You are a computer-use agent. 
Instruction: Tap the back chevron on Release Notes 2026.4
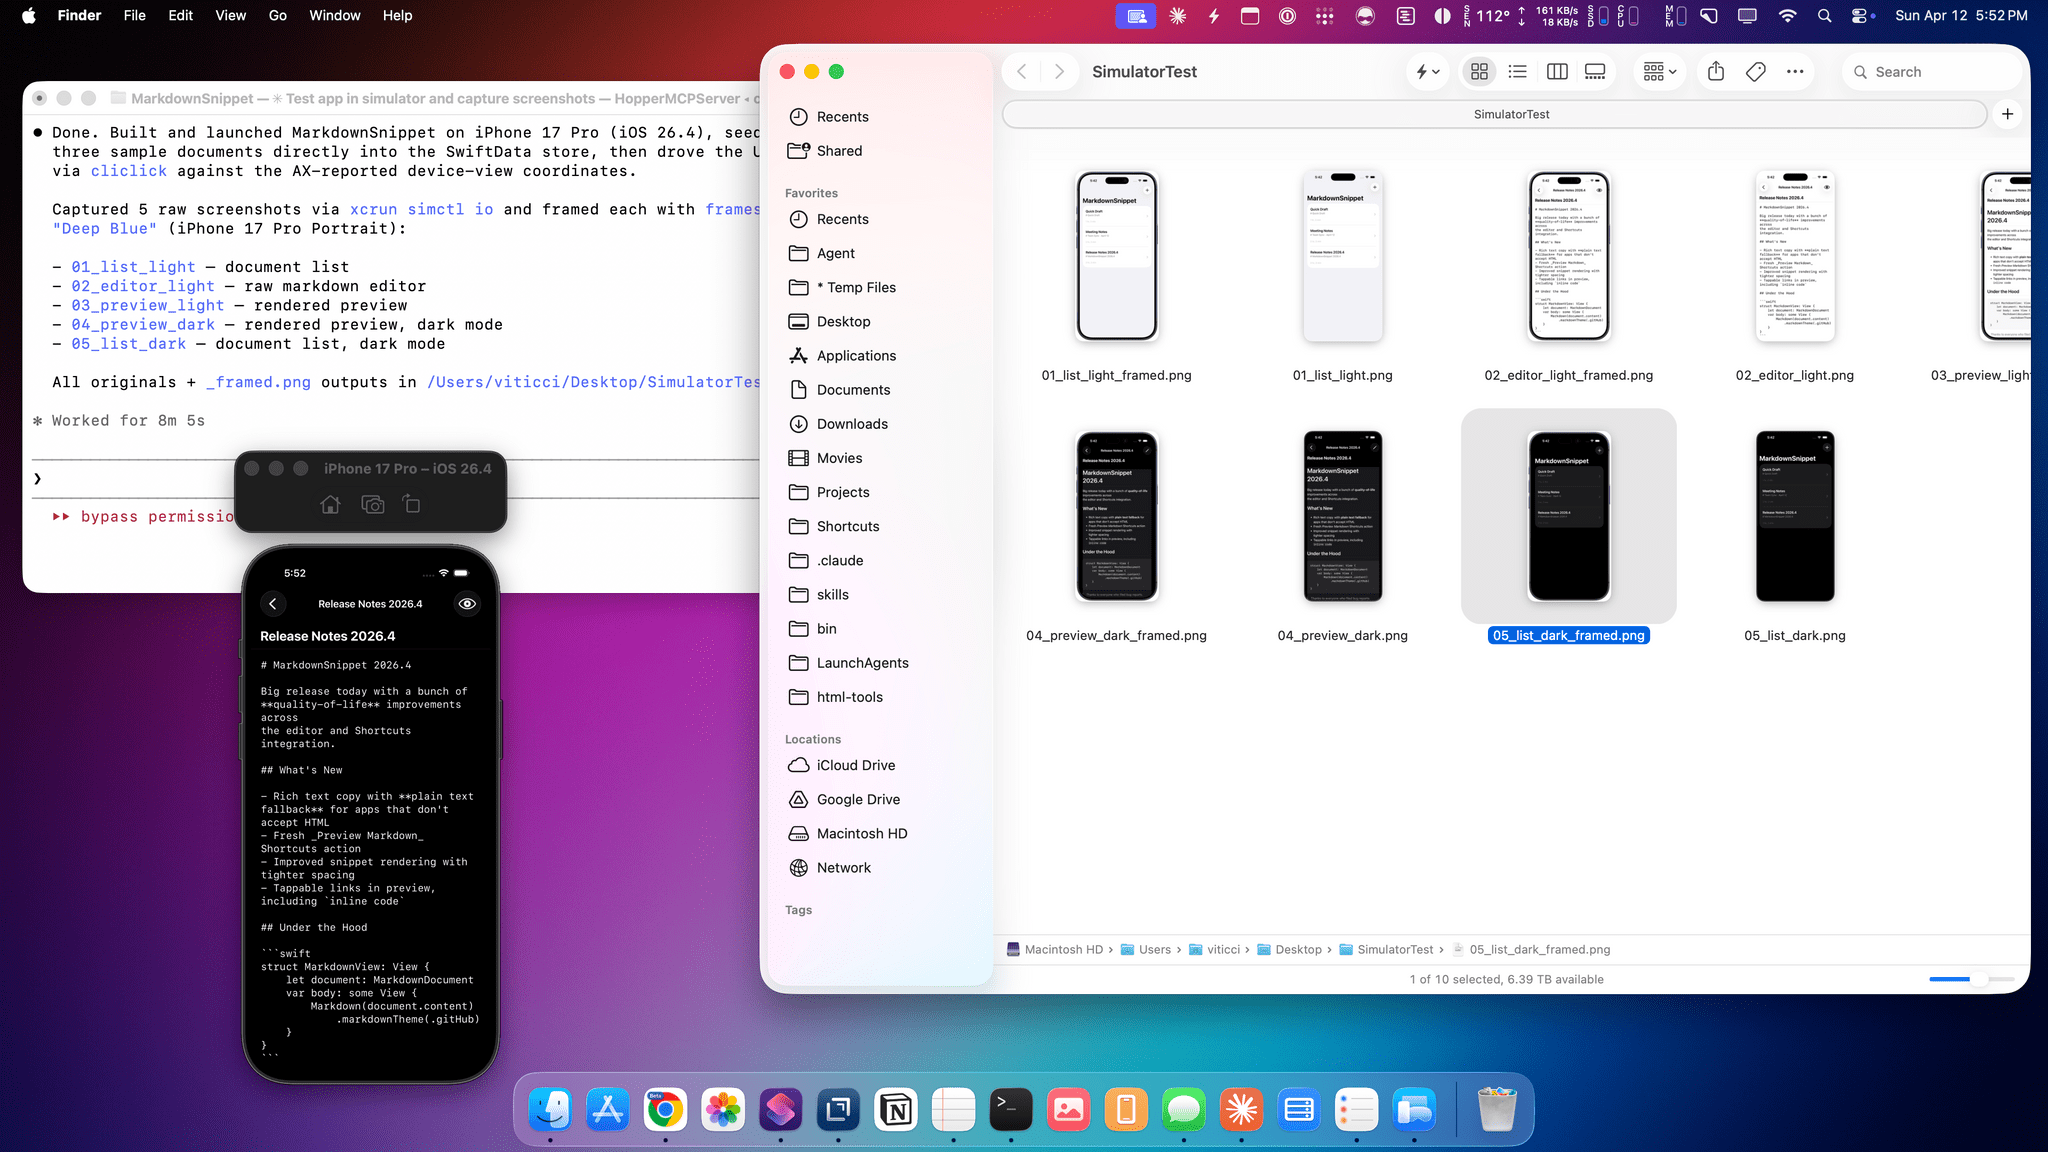[272, 603]
